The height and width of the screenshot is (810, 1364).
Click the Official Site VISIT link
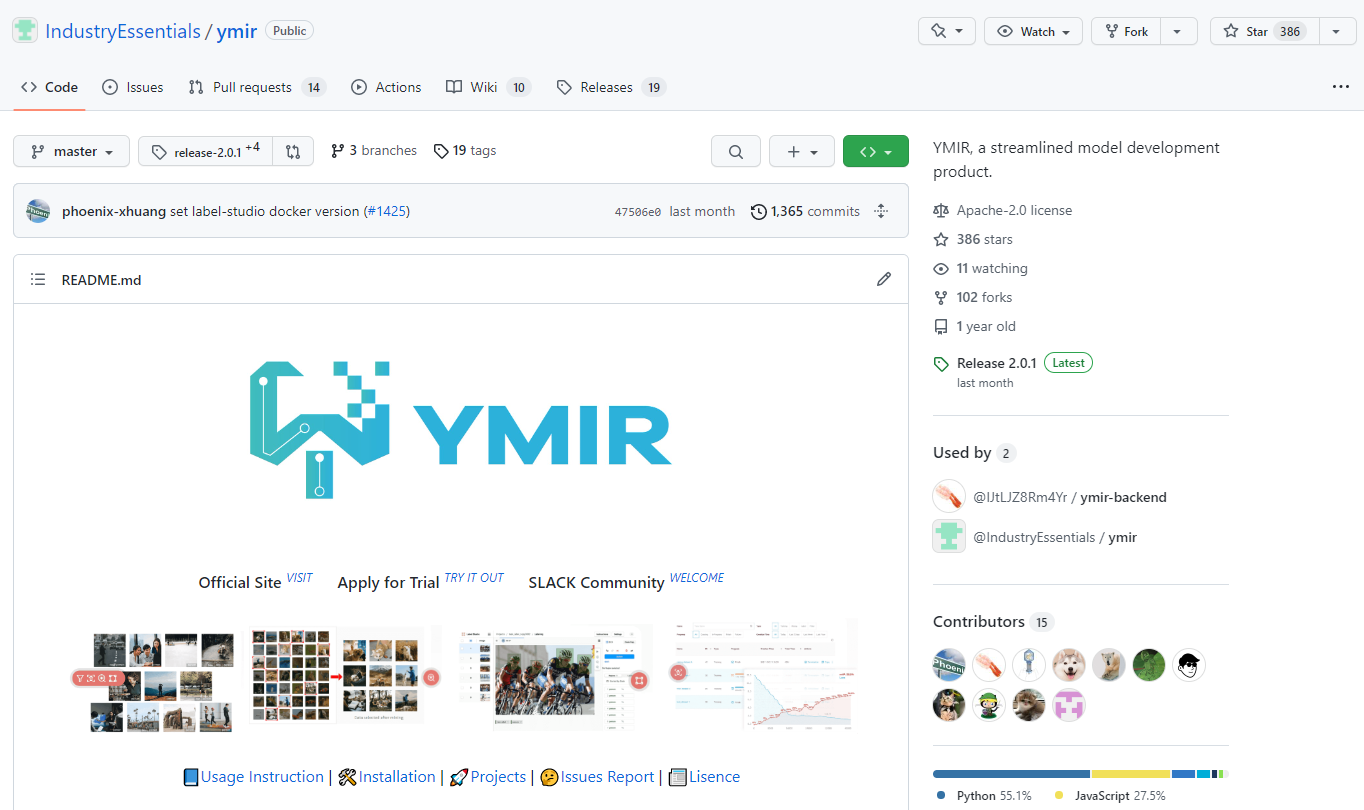pyautogui.click(x=299, y=578)
